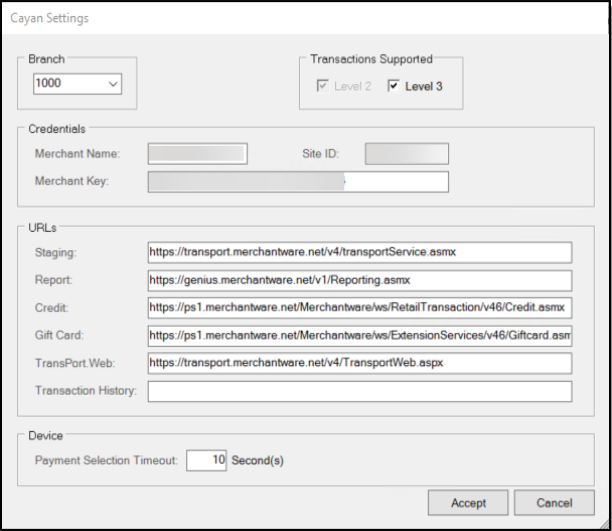Select the Report URL field
This screenshot has height=531, width=612.
pyautogui.click(x=359, y=280)
